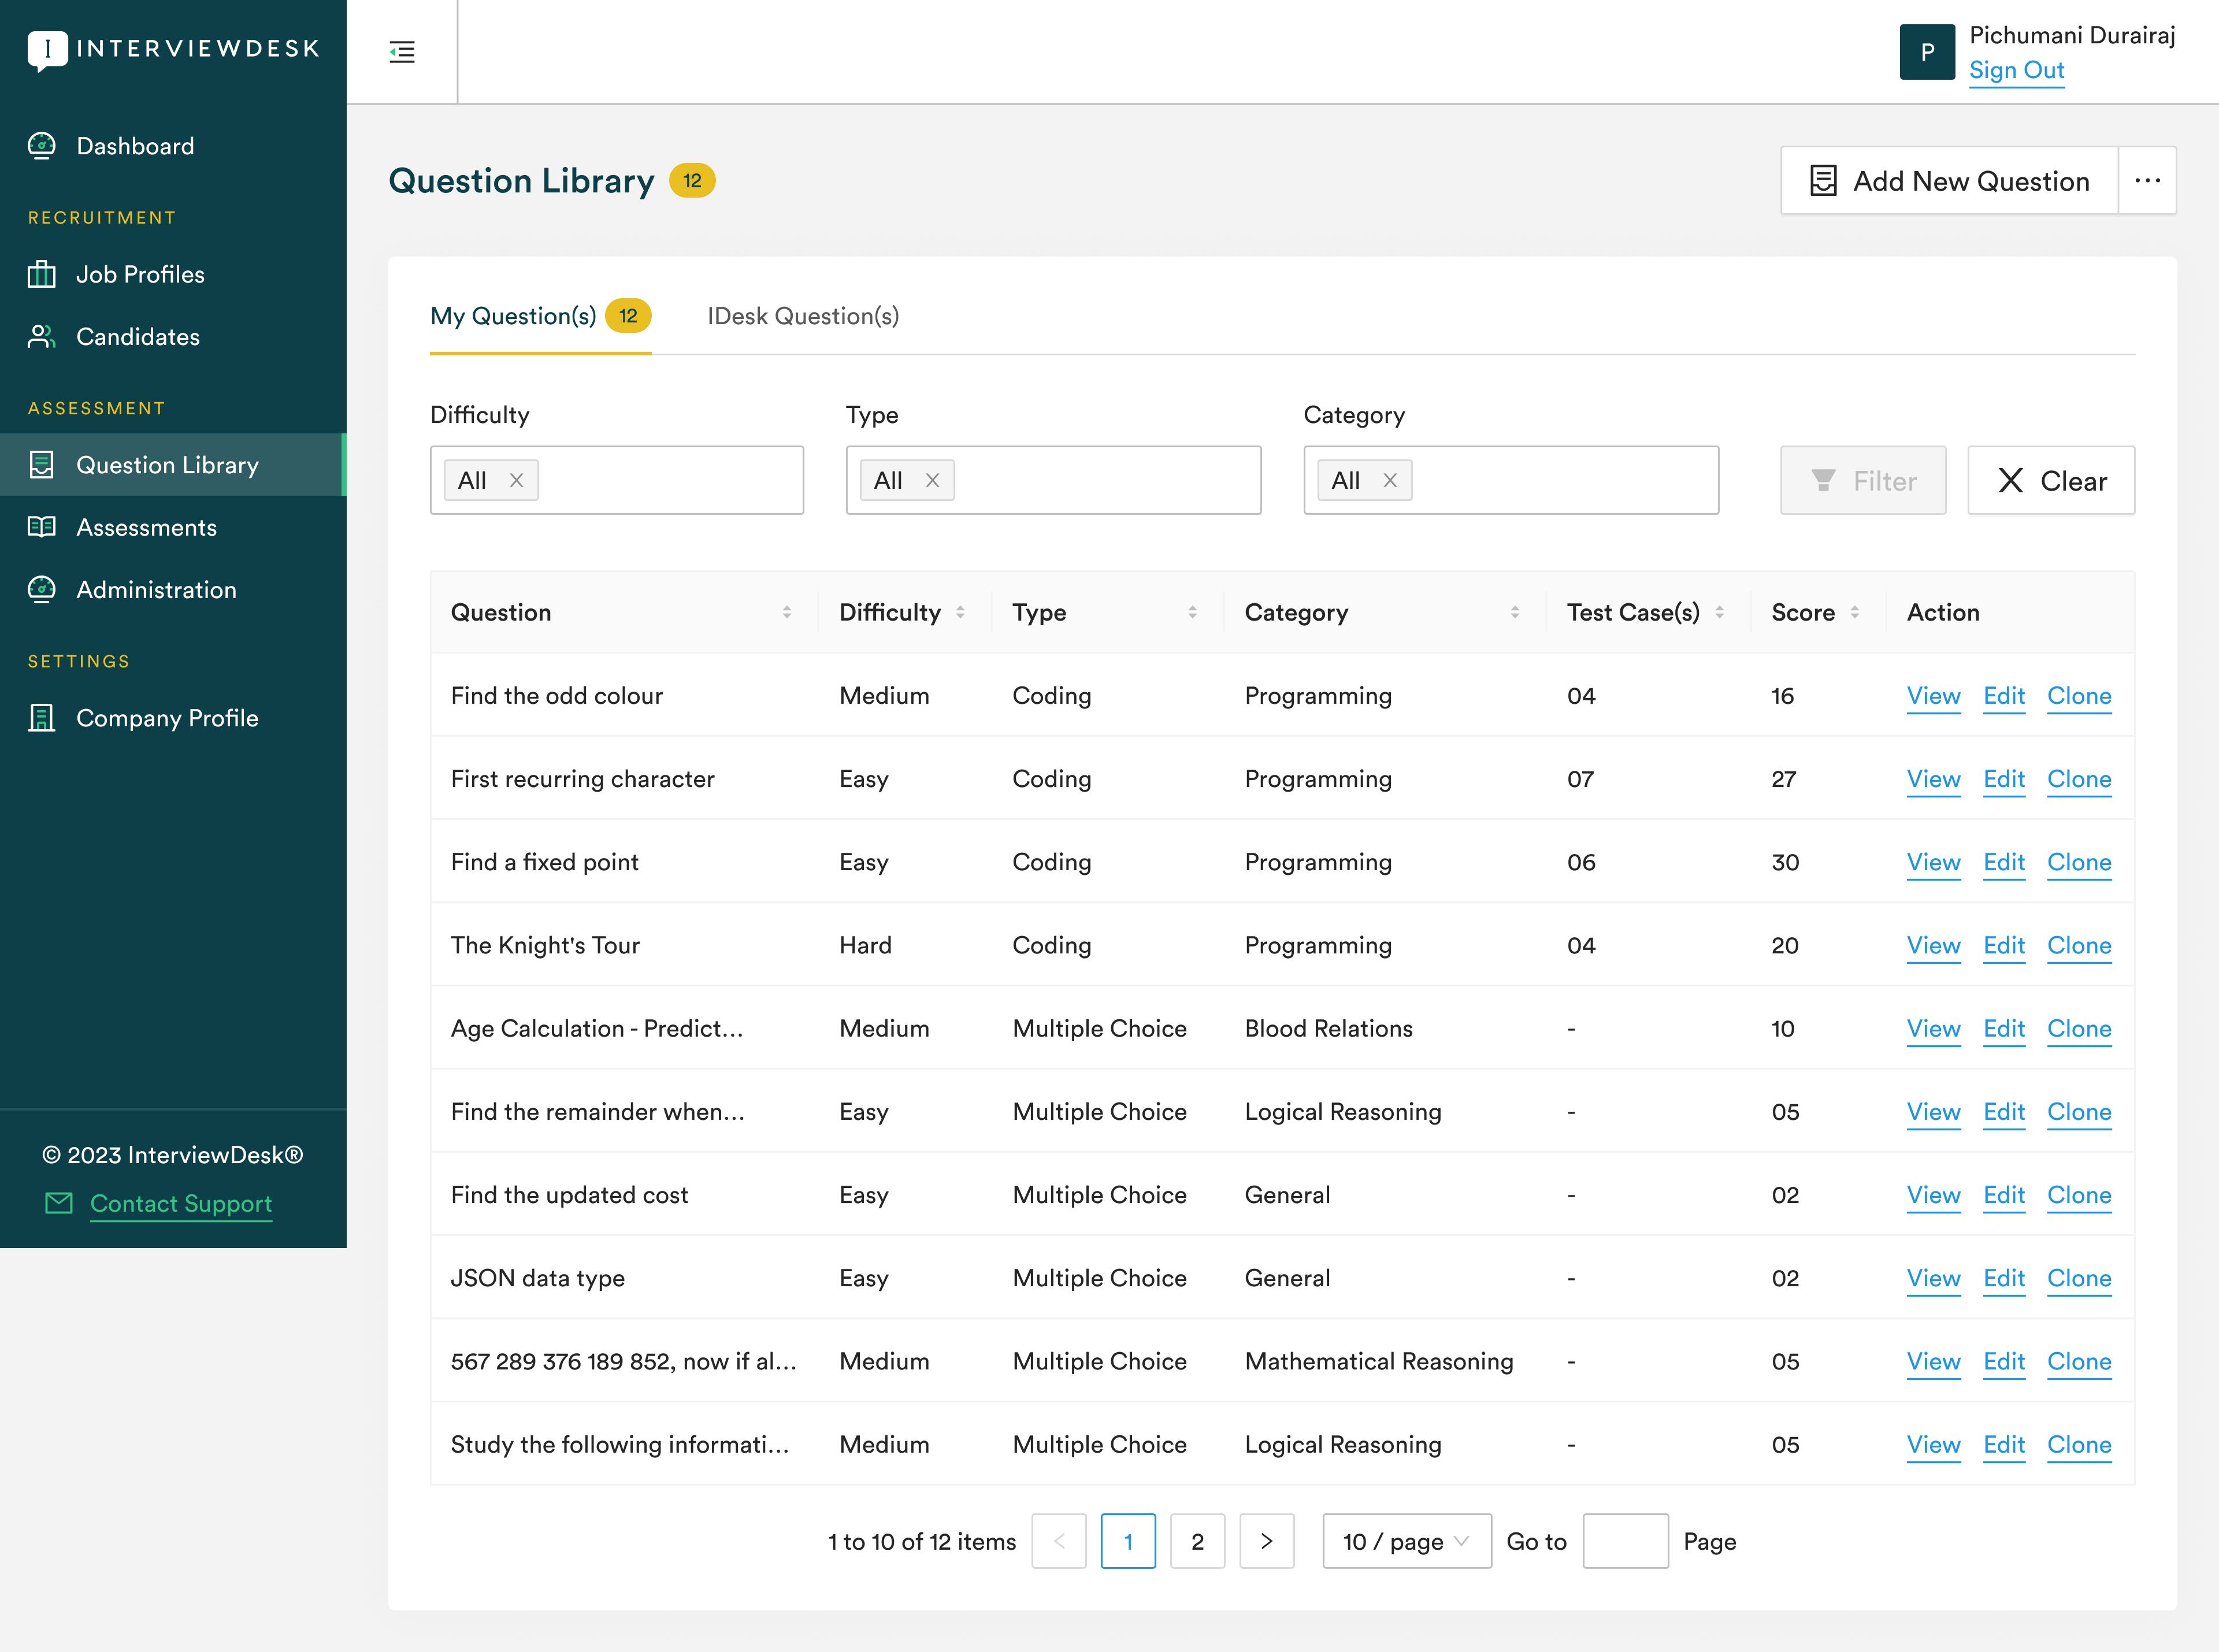2219x1652 pixels.
Task: Click Clear to reset the filters
Action: [x=2051, y=480]
